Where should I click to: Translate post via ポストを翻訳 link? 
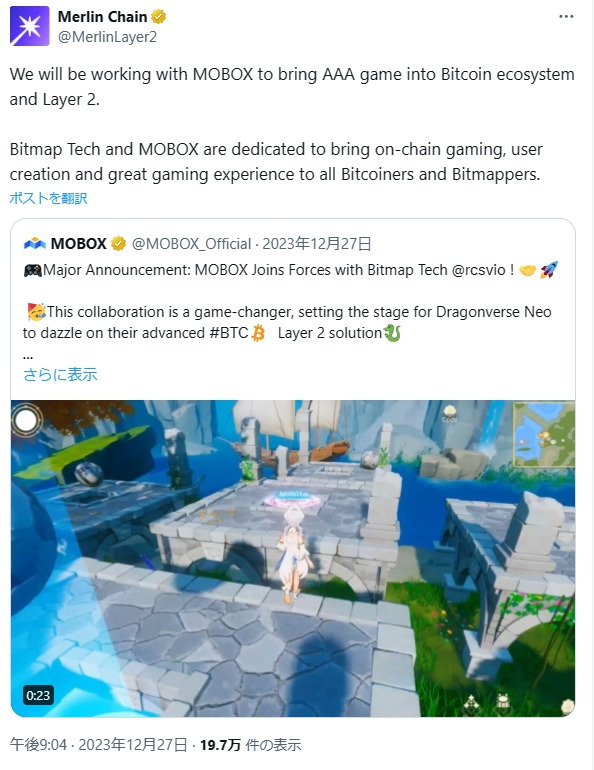(x=48, y=198)
